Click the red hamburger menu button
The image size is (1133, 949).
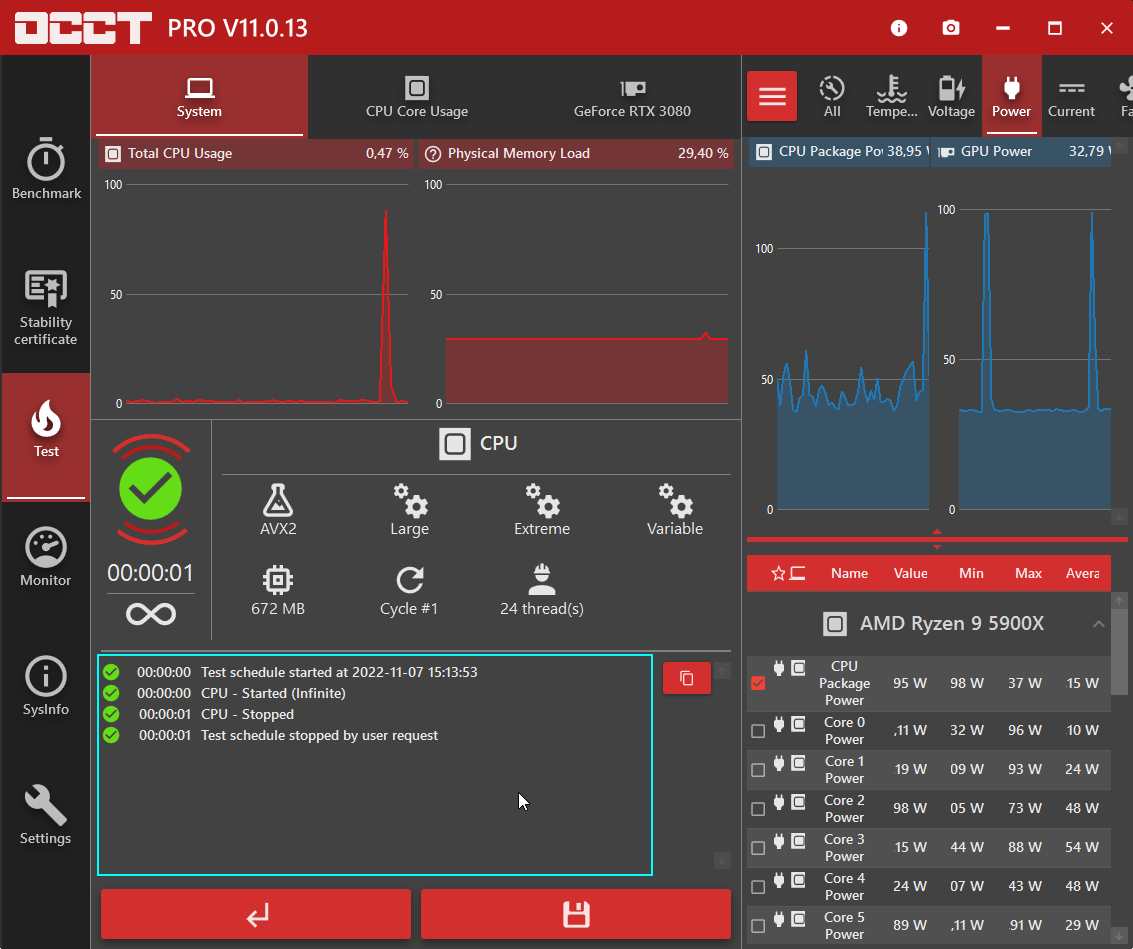(x=772, y=96)
